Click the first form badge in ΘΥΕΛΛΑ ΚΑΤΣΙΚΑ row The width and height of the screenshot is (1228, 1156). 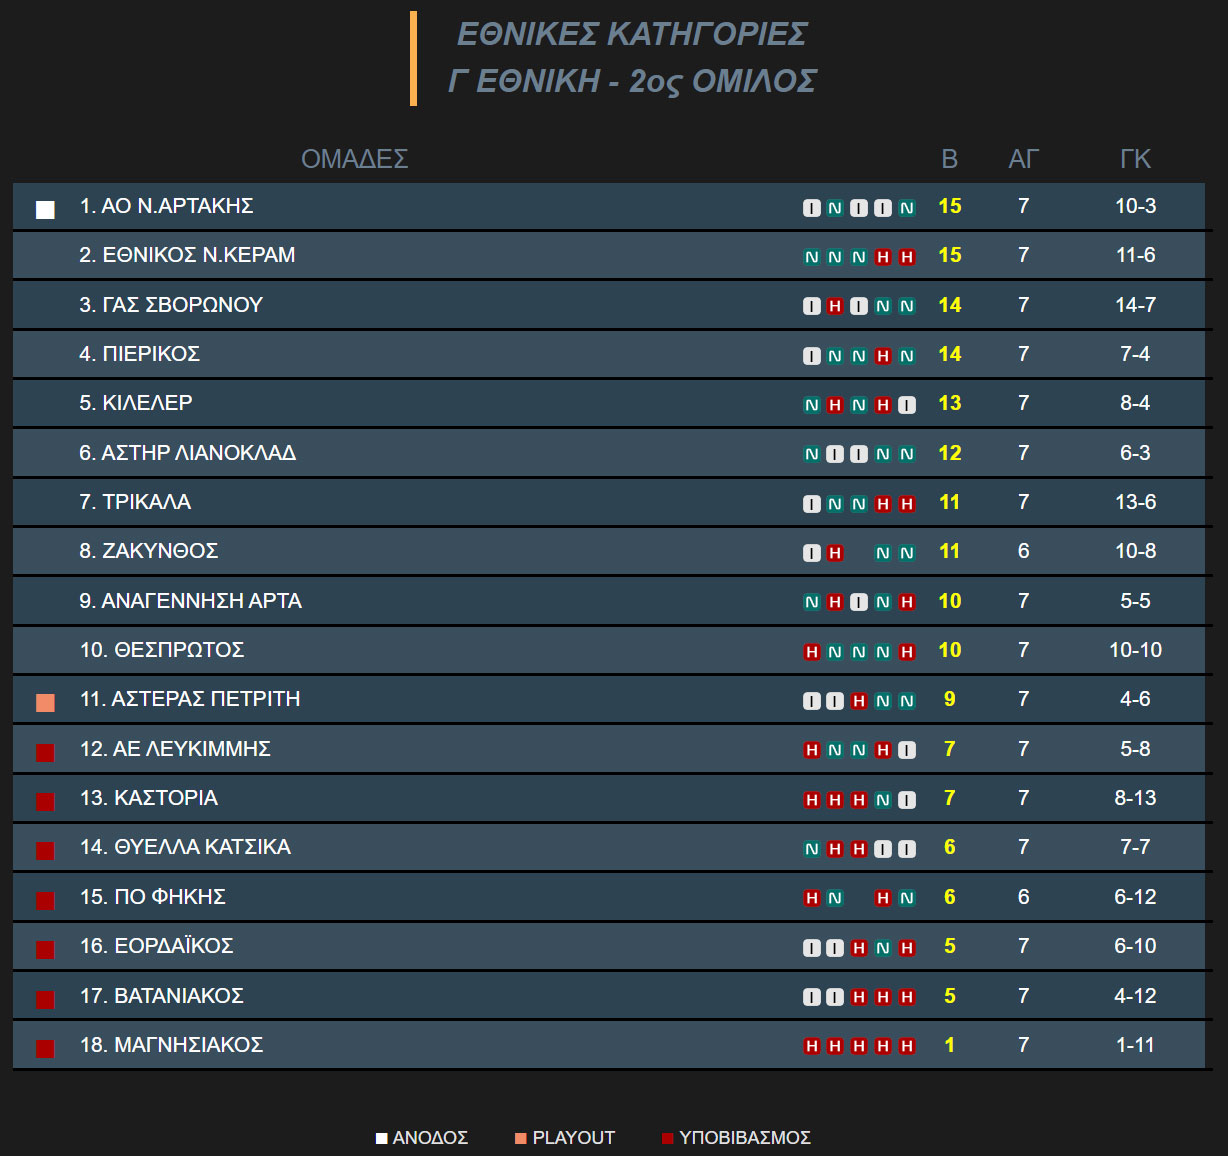[x=812, y=849]
